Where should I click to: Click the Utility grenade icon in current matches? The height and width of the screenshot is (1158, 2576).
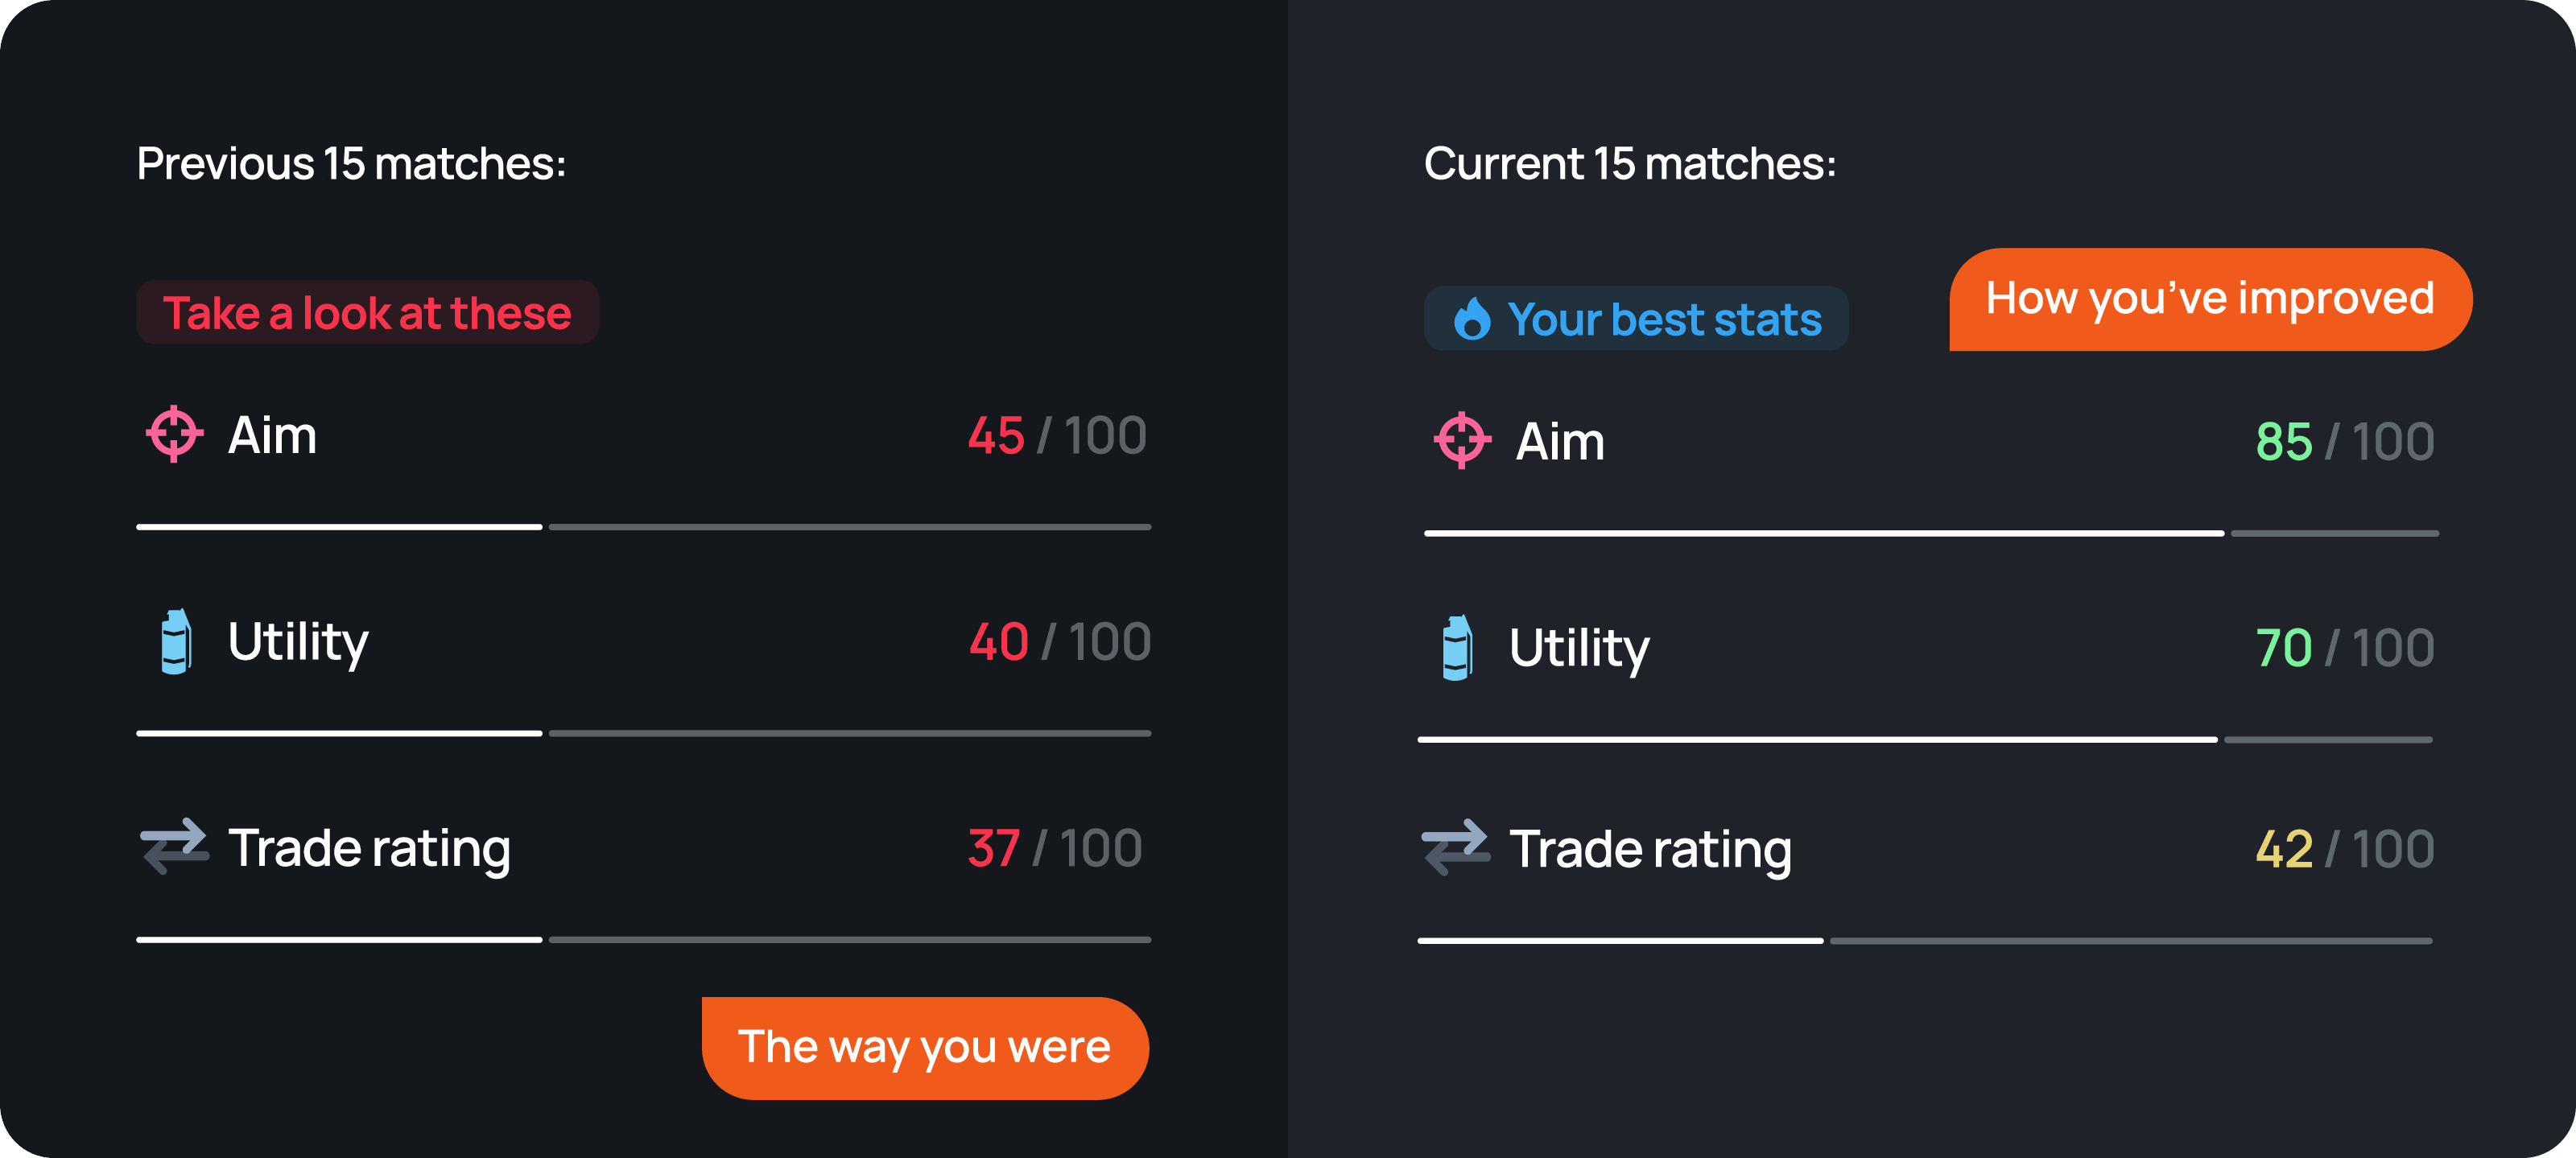[1457, 647]
